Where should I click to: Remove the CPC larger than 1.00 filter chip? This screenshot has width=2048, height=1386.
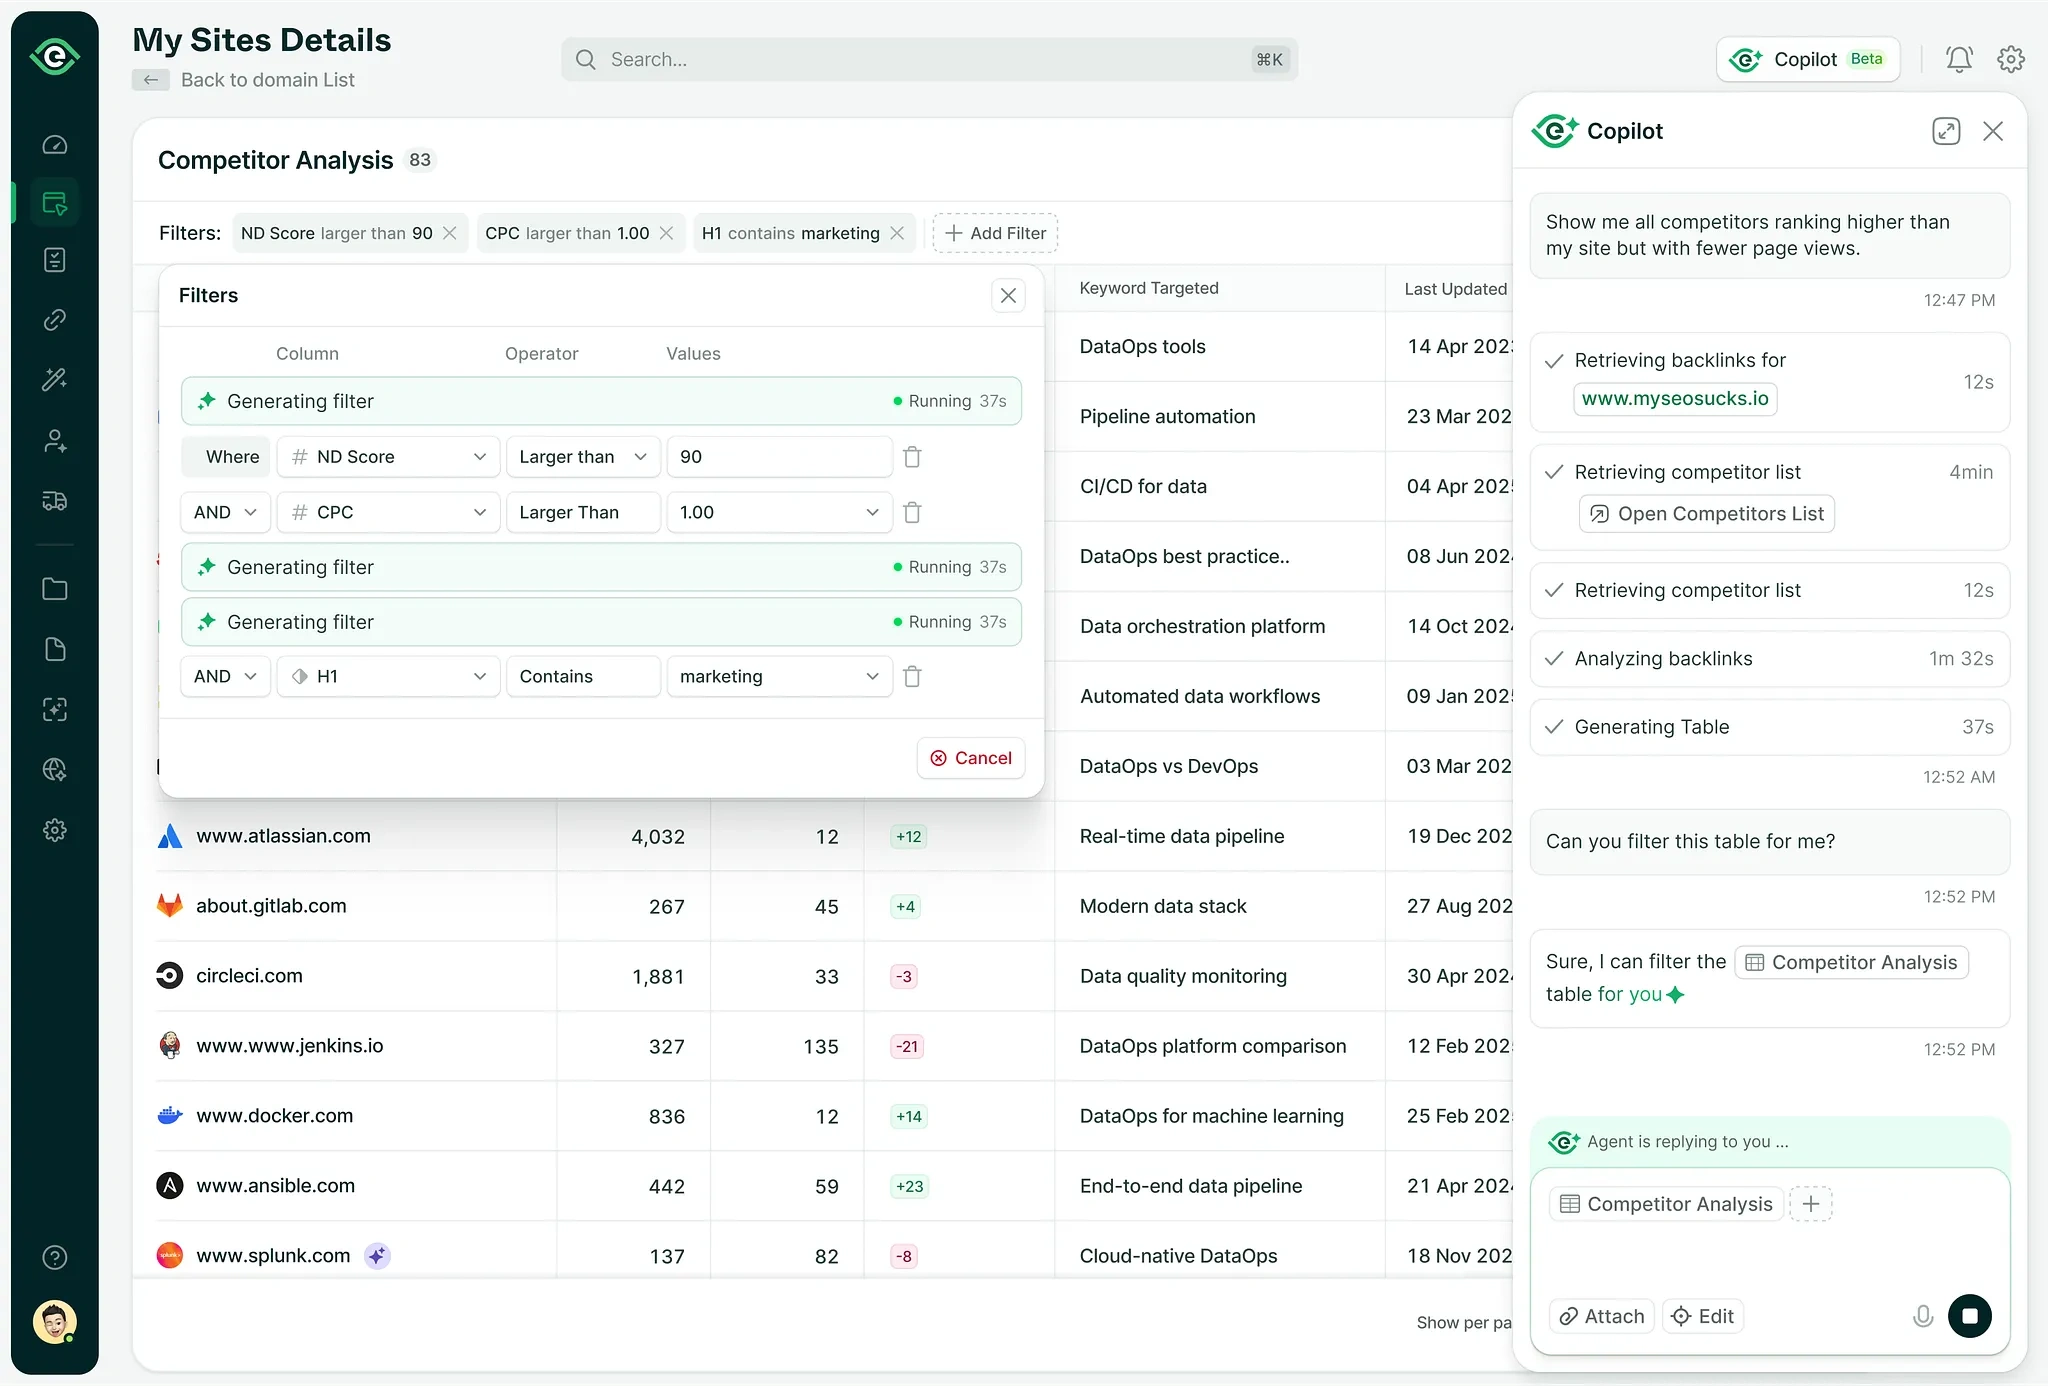pyautogui.click(x=667, y=233)
